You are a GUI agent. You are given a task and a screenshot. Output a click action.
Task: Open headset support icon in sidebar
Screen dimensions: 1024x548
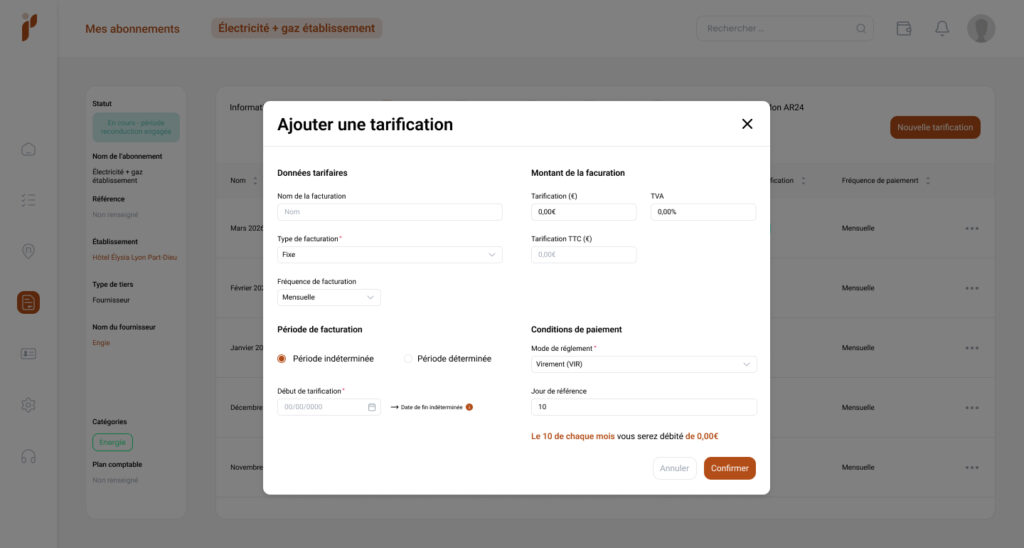coord(28,457)
